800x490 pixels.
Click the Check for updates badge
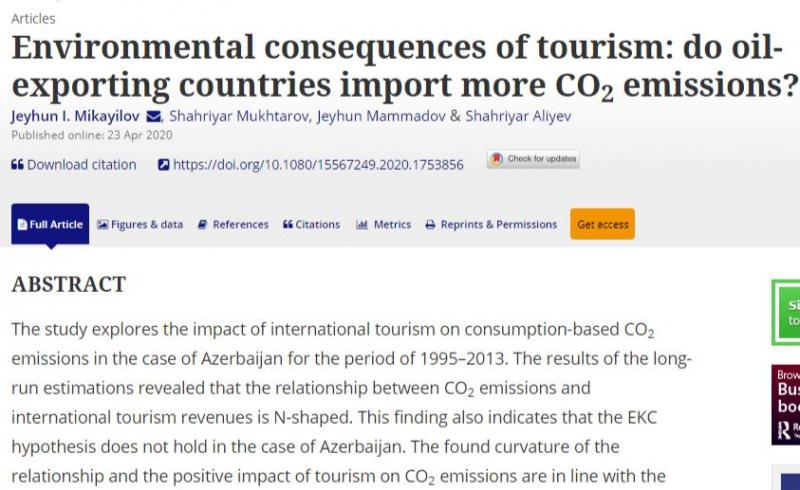point(533,159)
